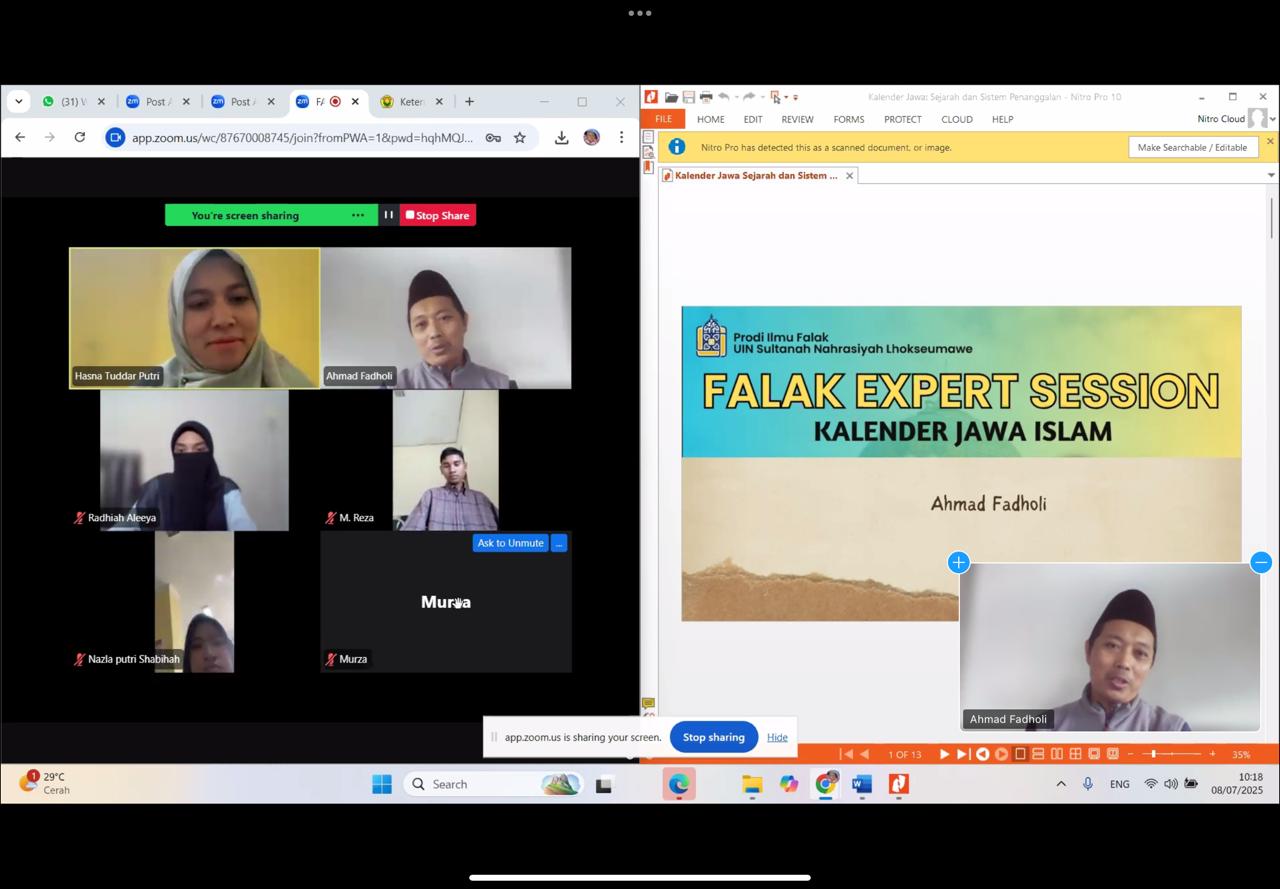1280x889 pixels.
Task: Collapse the speaker video with minus icon
Action: (1261, 562)
